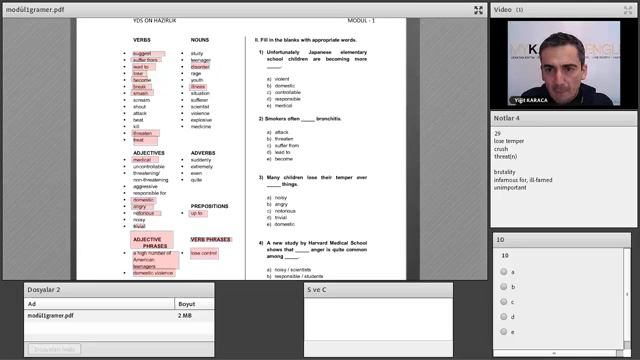This screenshot has height=360, width=640.
Task: Select modül1gramer.pdf file row
Action: tap(119, 316)
